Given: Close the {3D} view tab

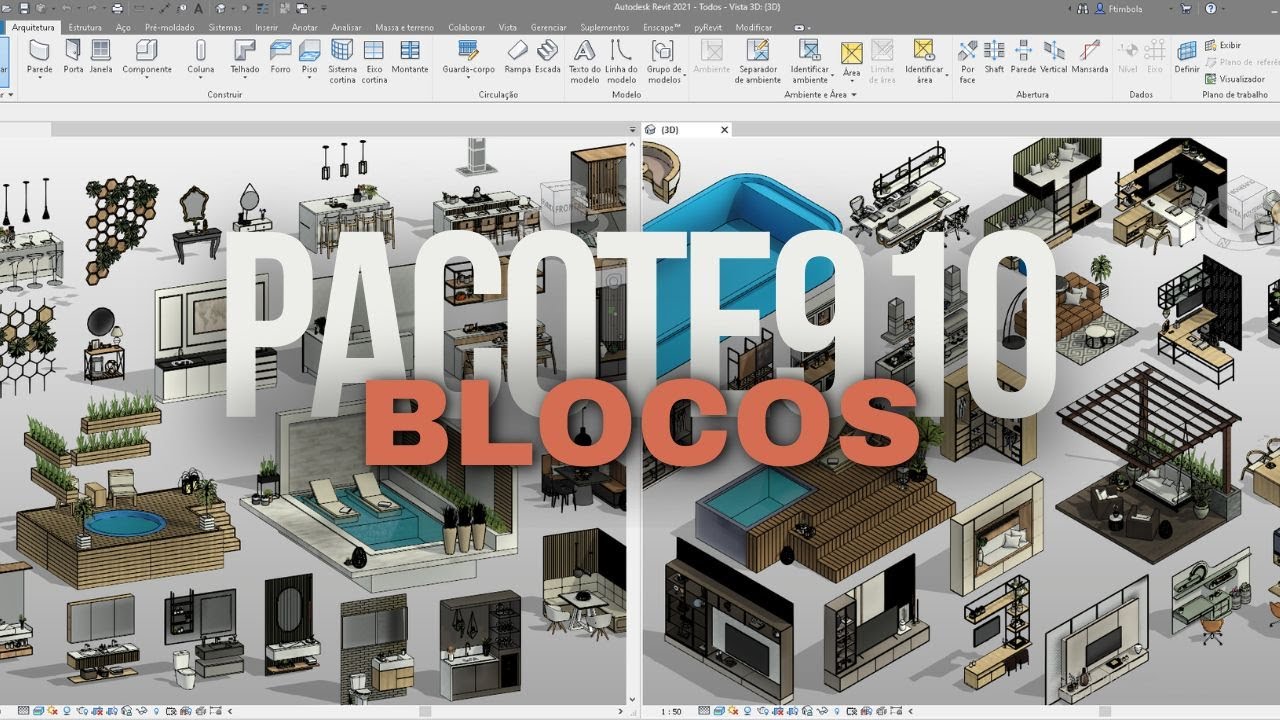Looking at the screenshot, I should click(x=725, y=129).
